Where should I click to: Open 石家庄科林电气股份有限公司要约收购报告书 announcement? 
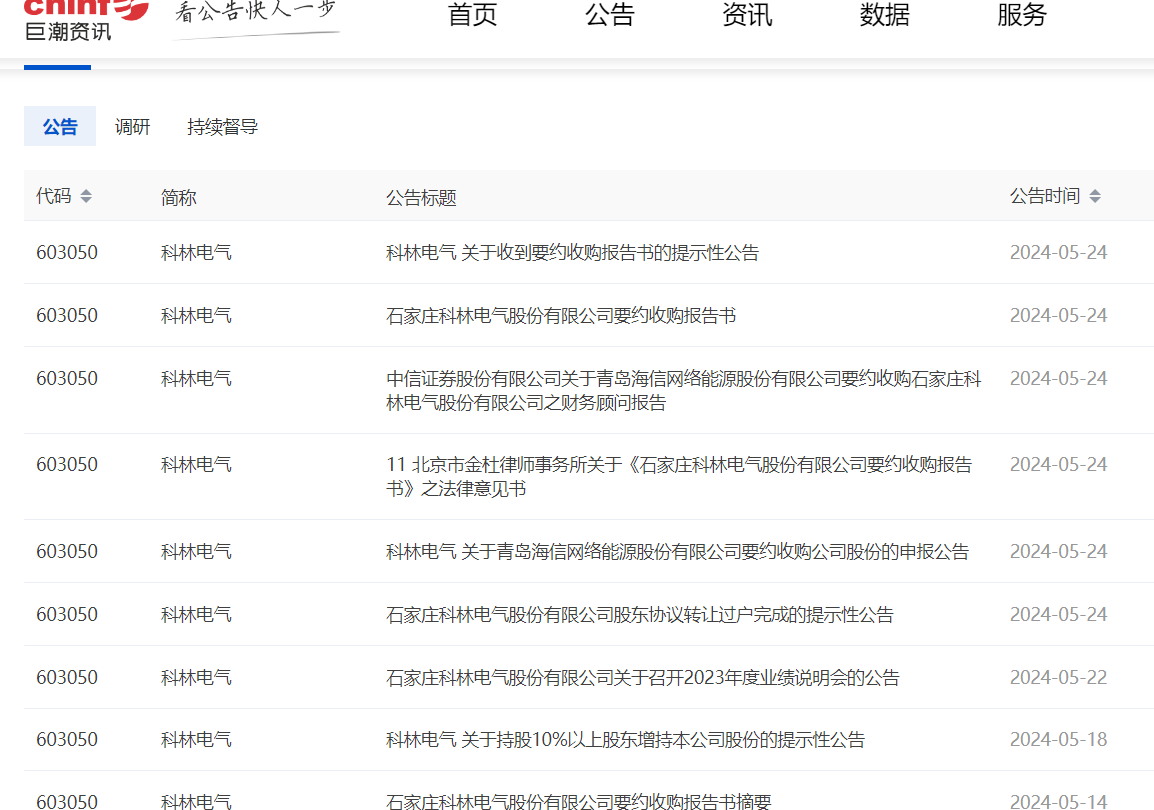point(561,316)
